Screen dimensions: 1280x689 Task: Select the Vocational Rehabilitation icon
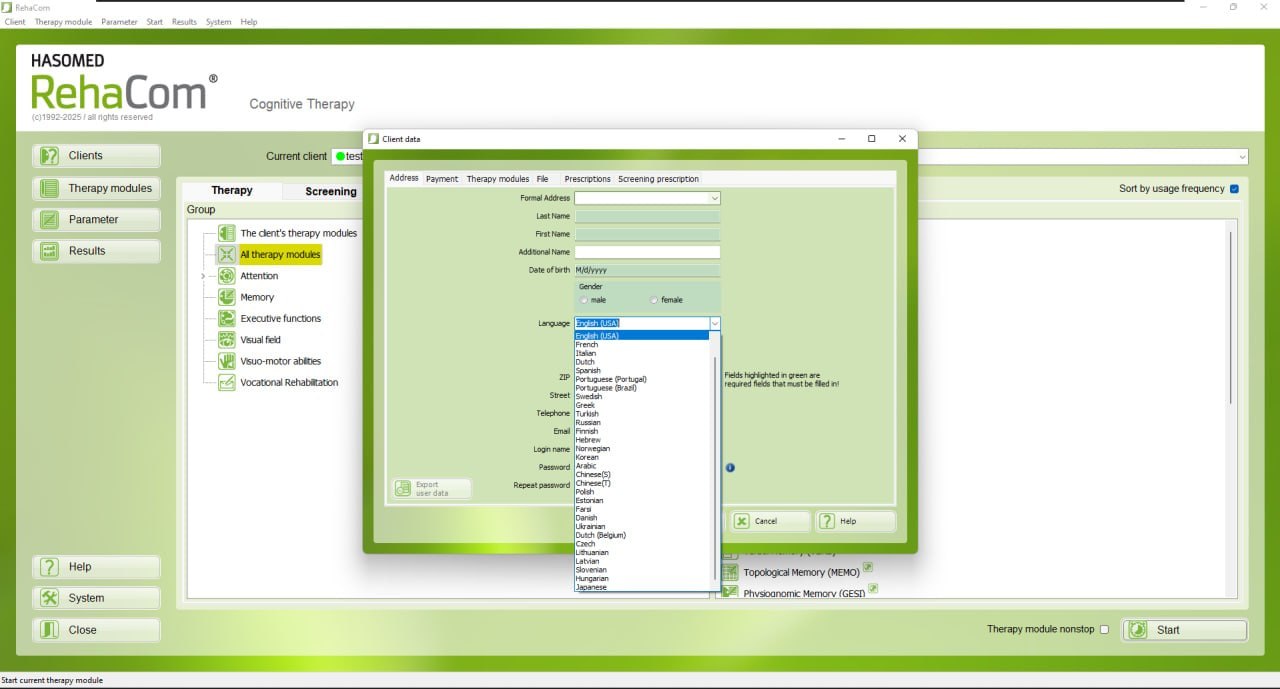tap(227, 382)
